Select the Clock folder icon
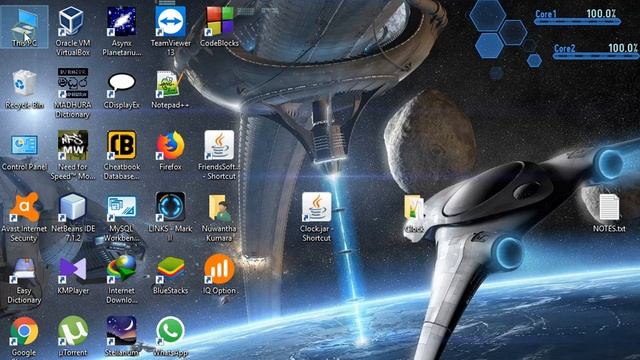The image size is (640, 360). [414, 214]
